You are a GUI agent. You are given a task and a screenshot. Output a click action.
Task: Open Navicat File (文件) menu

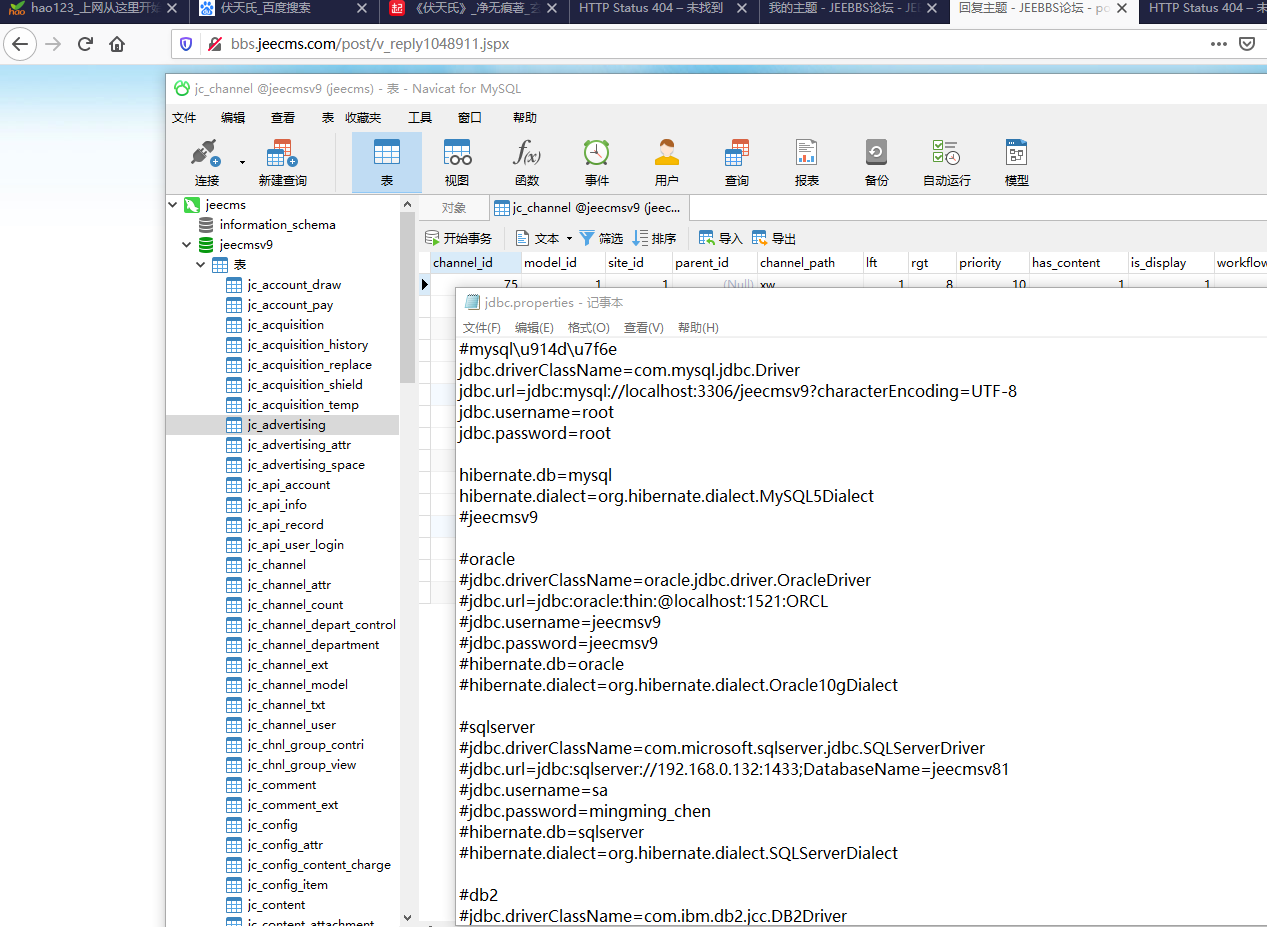[184, 117]
